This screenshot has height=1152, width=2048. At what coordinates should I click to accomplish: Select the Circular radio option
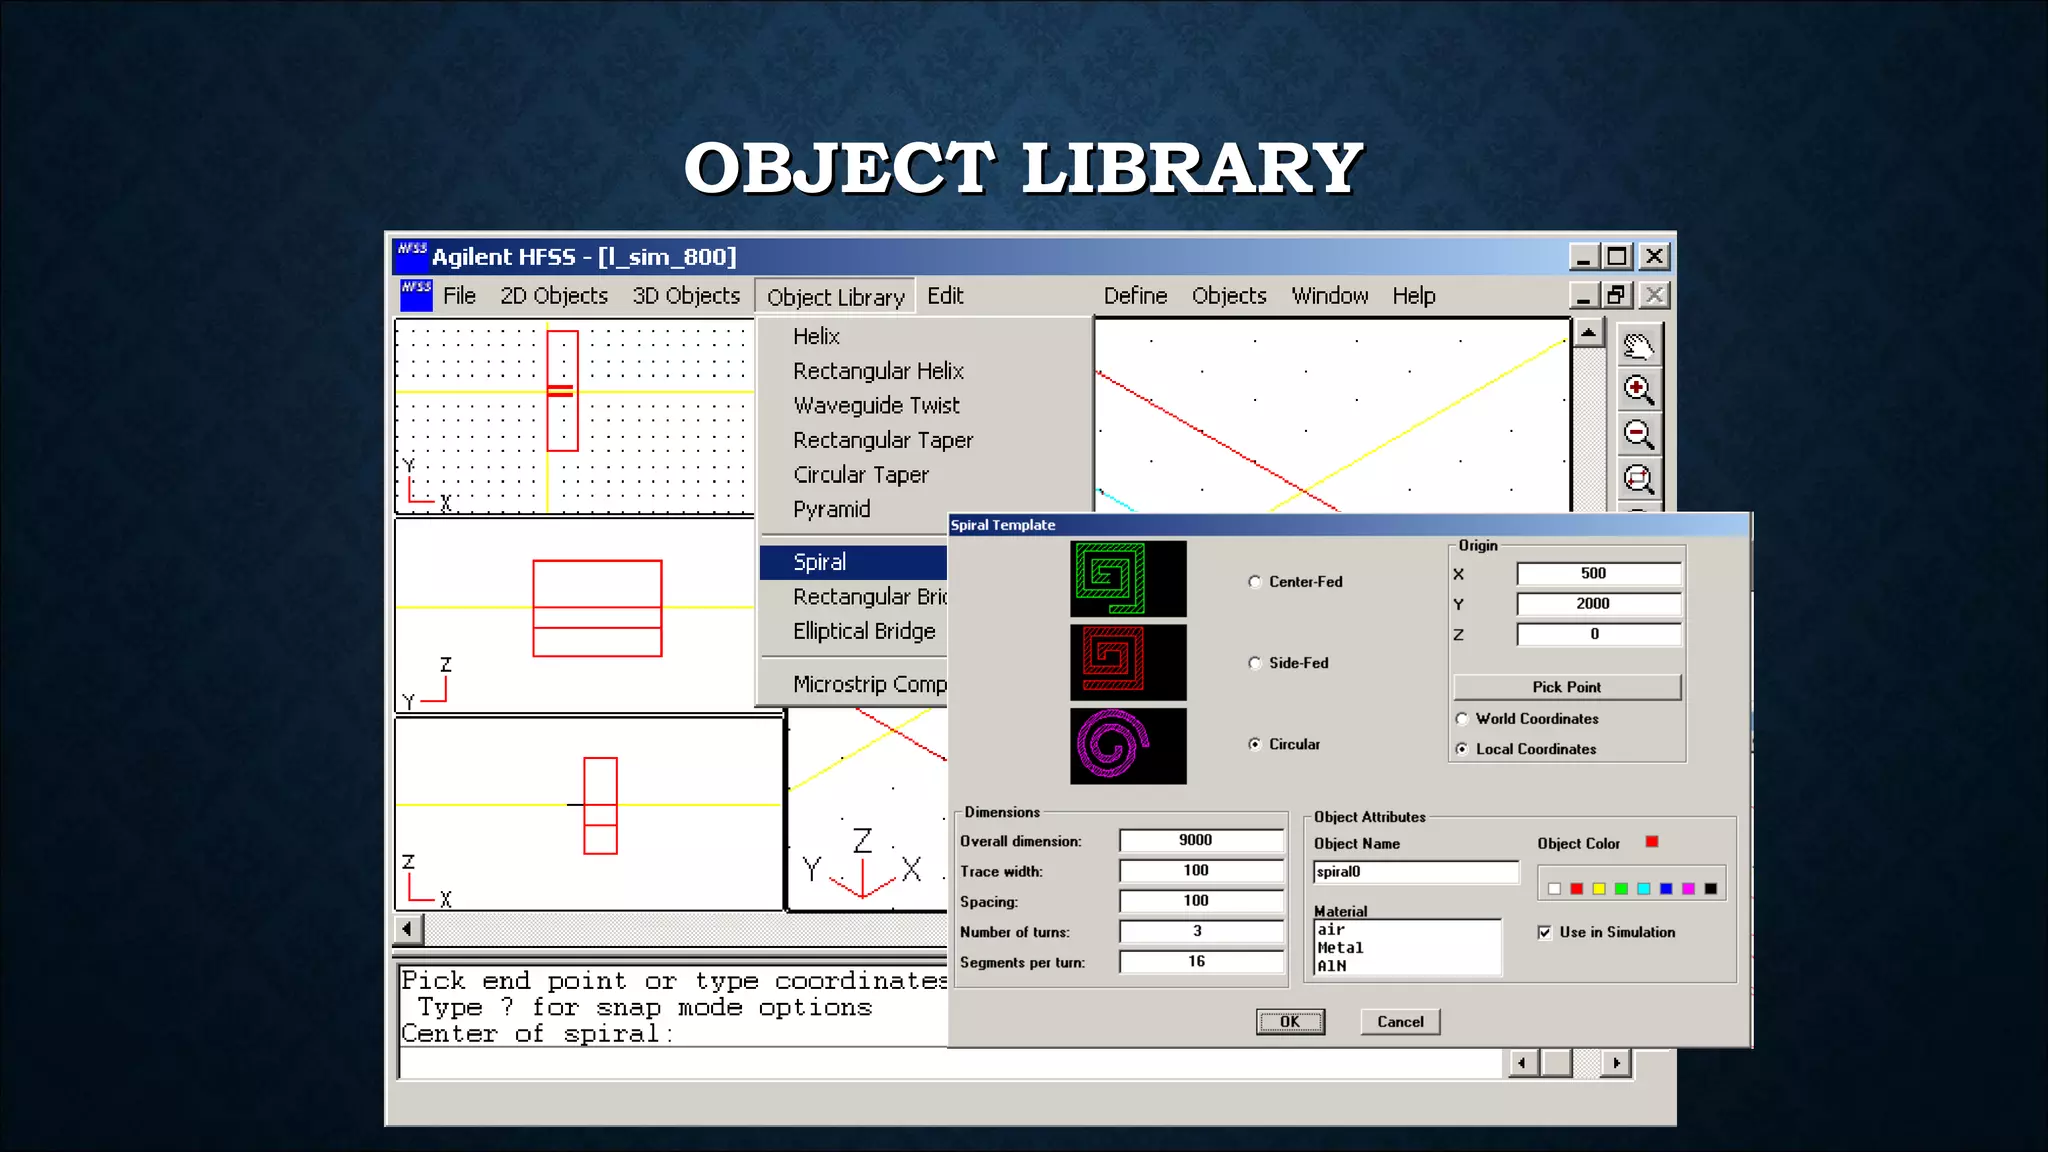coord(1255,744)
